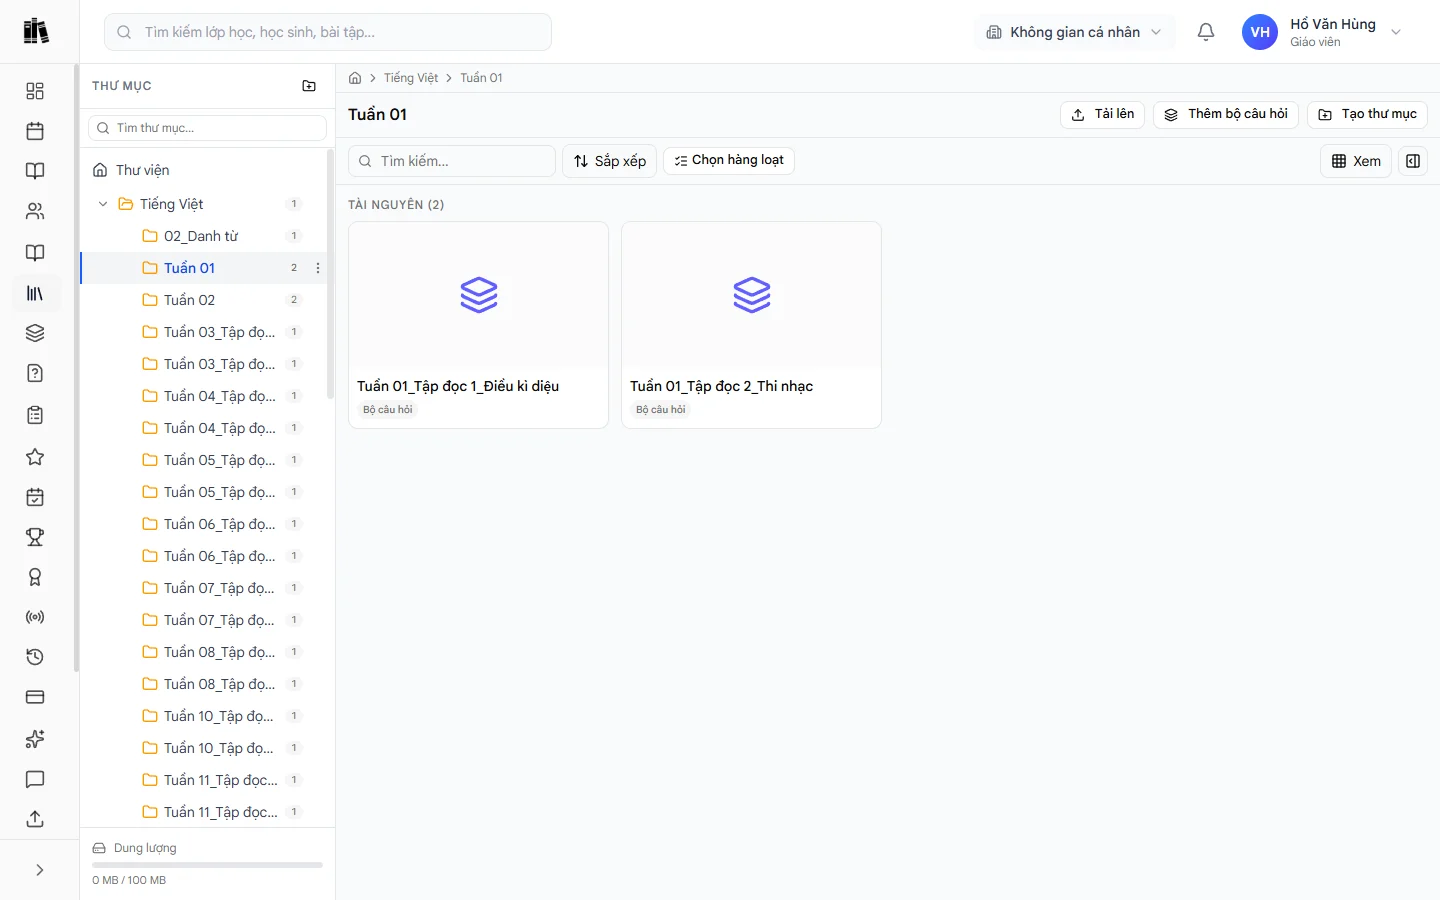
Task: Click the home icon in breadcrumb
Action: (x=355, y=78)
